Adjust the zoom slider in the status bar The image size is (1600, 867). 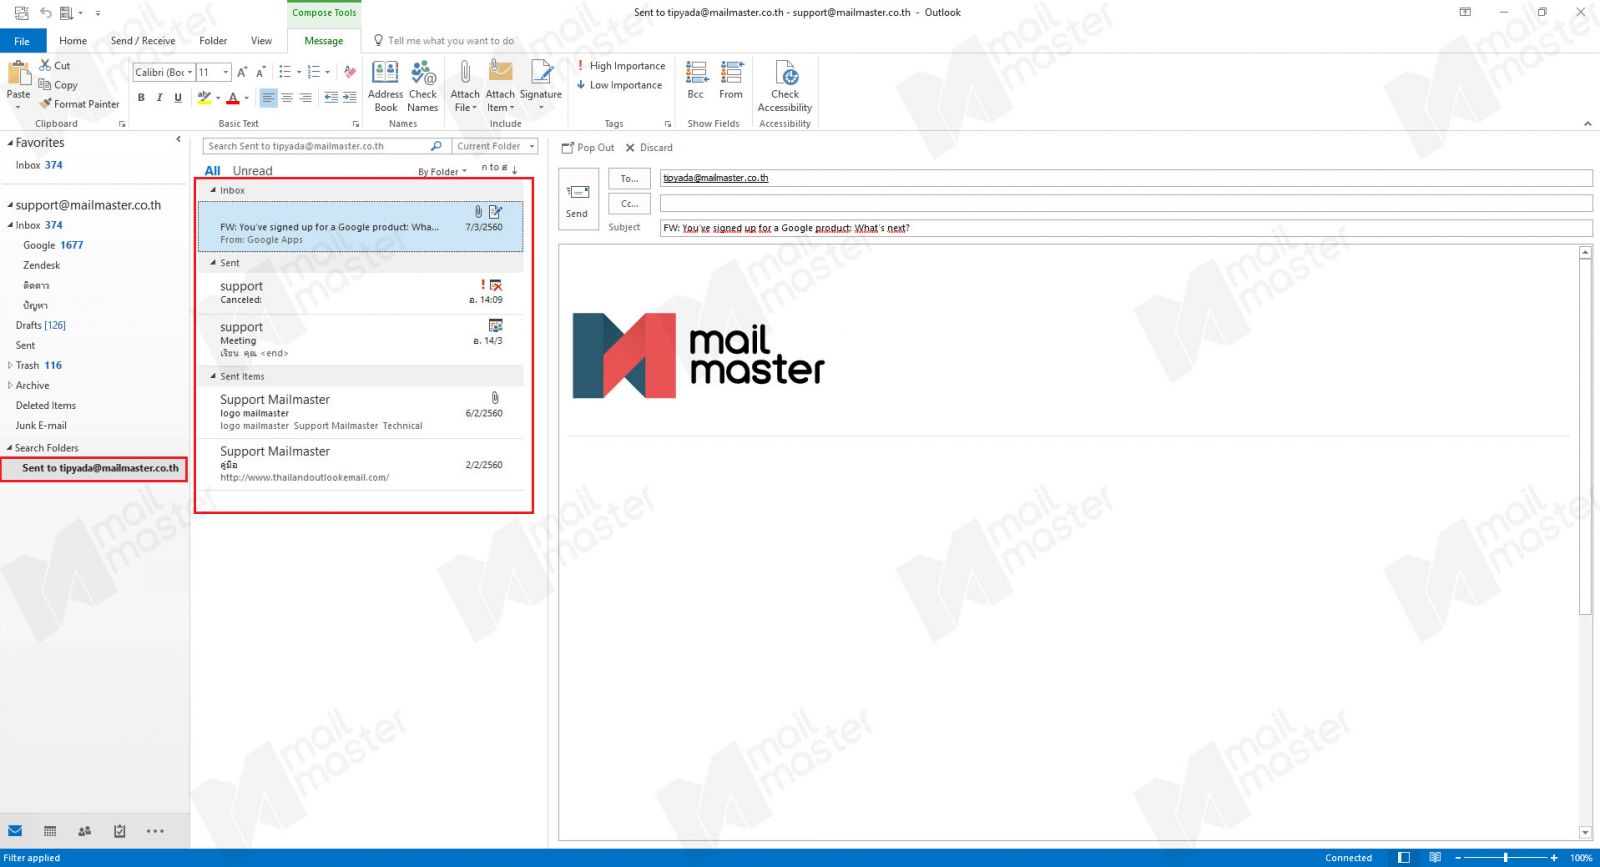tap(1505, 857)
